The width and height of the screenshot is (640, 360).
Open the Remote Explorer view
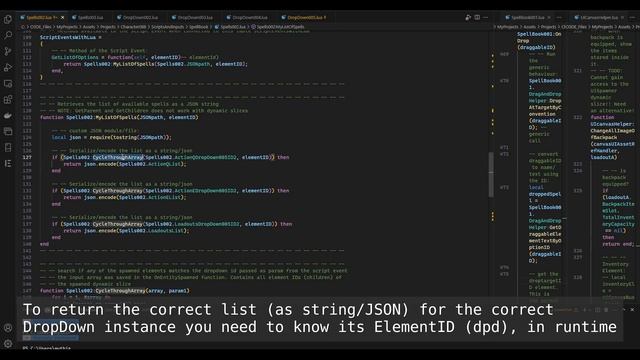tap(8, 84)
